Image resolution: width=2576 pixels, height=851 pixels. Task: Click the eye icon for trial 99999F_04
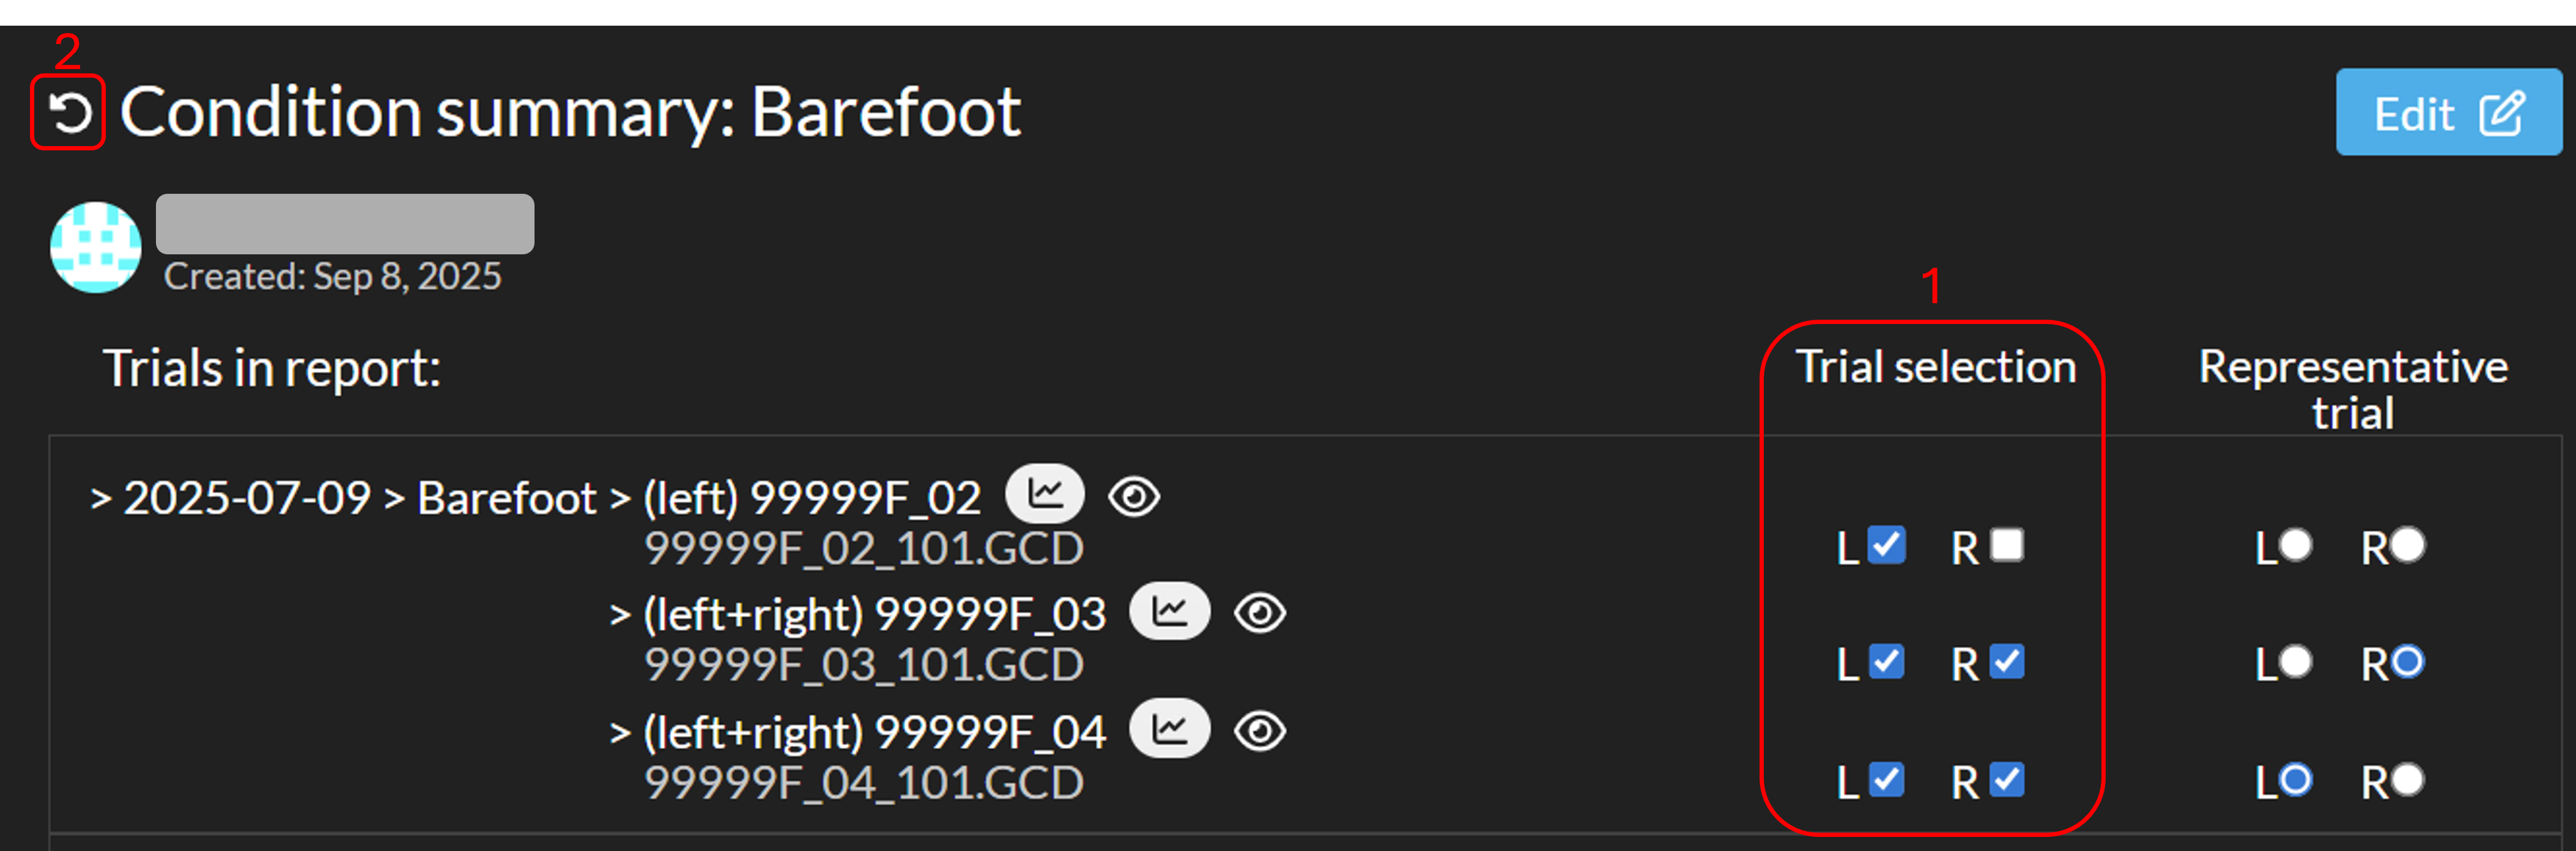(1259, 731)
